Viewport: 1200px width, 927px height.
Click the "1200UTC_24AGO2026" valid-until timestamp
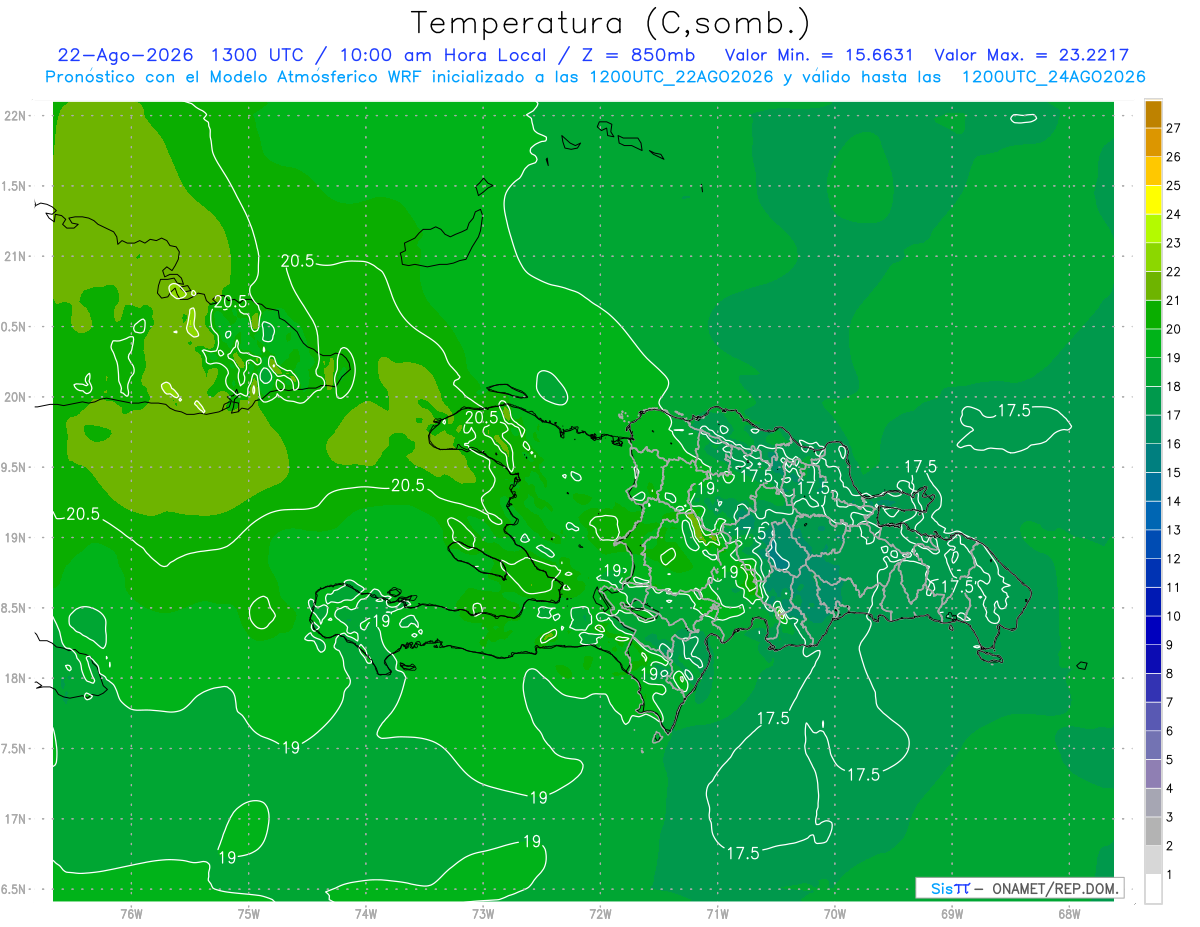1053,77
